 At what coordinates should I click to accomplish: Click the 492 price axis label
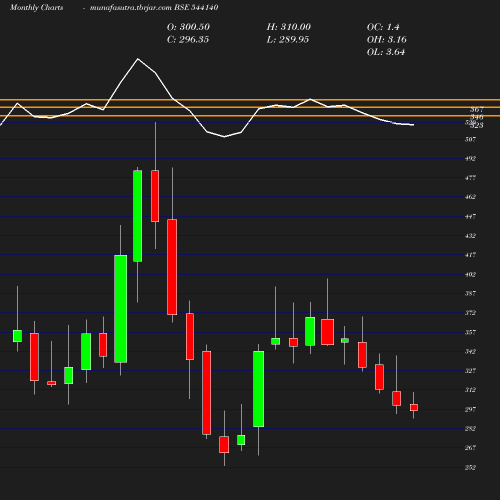click(x=470, y=159)
